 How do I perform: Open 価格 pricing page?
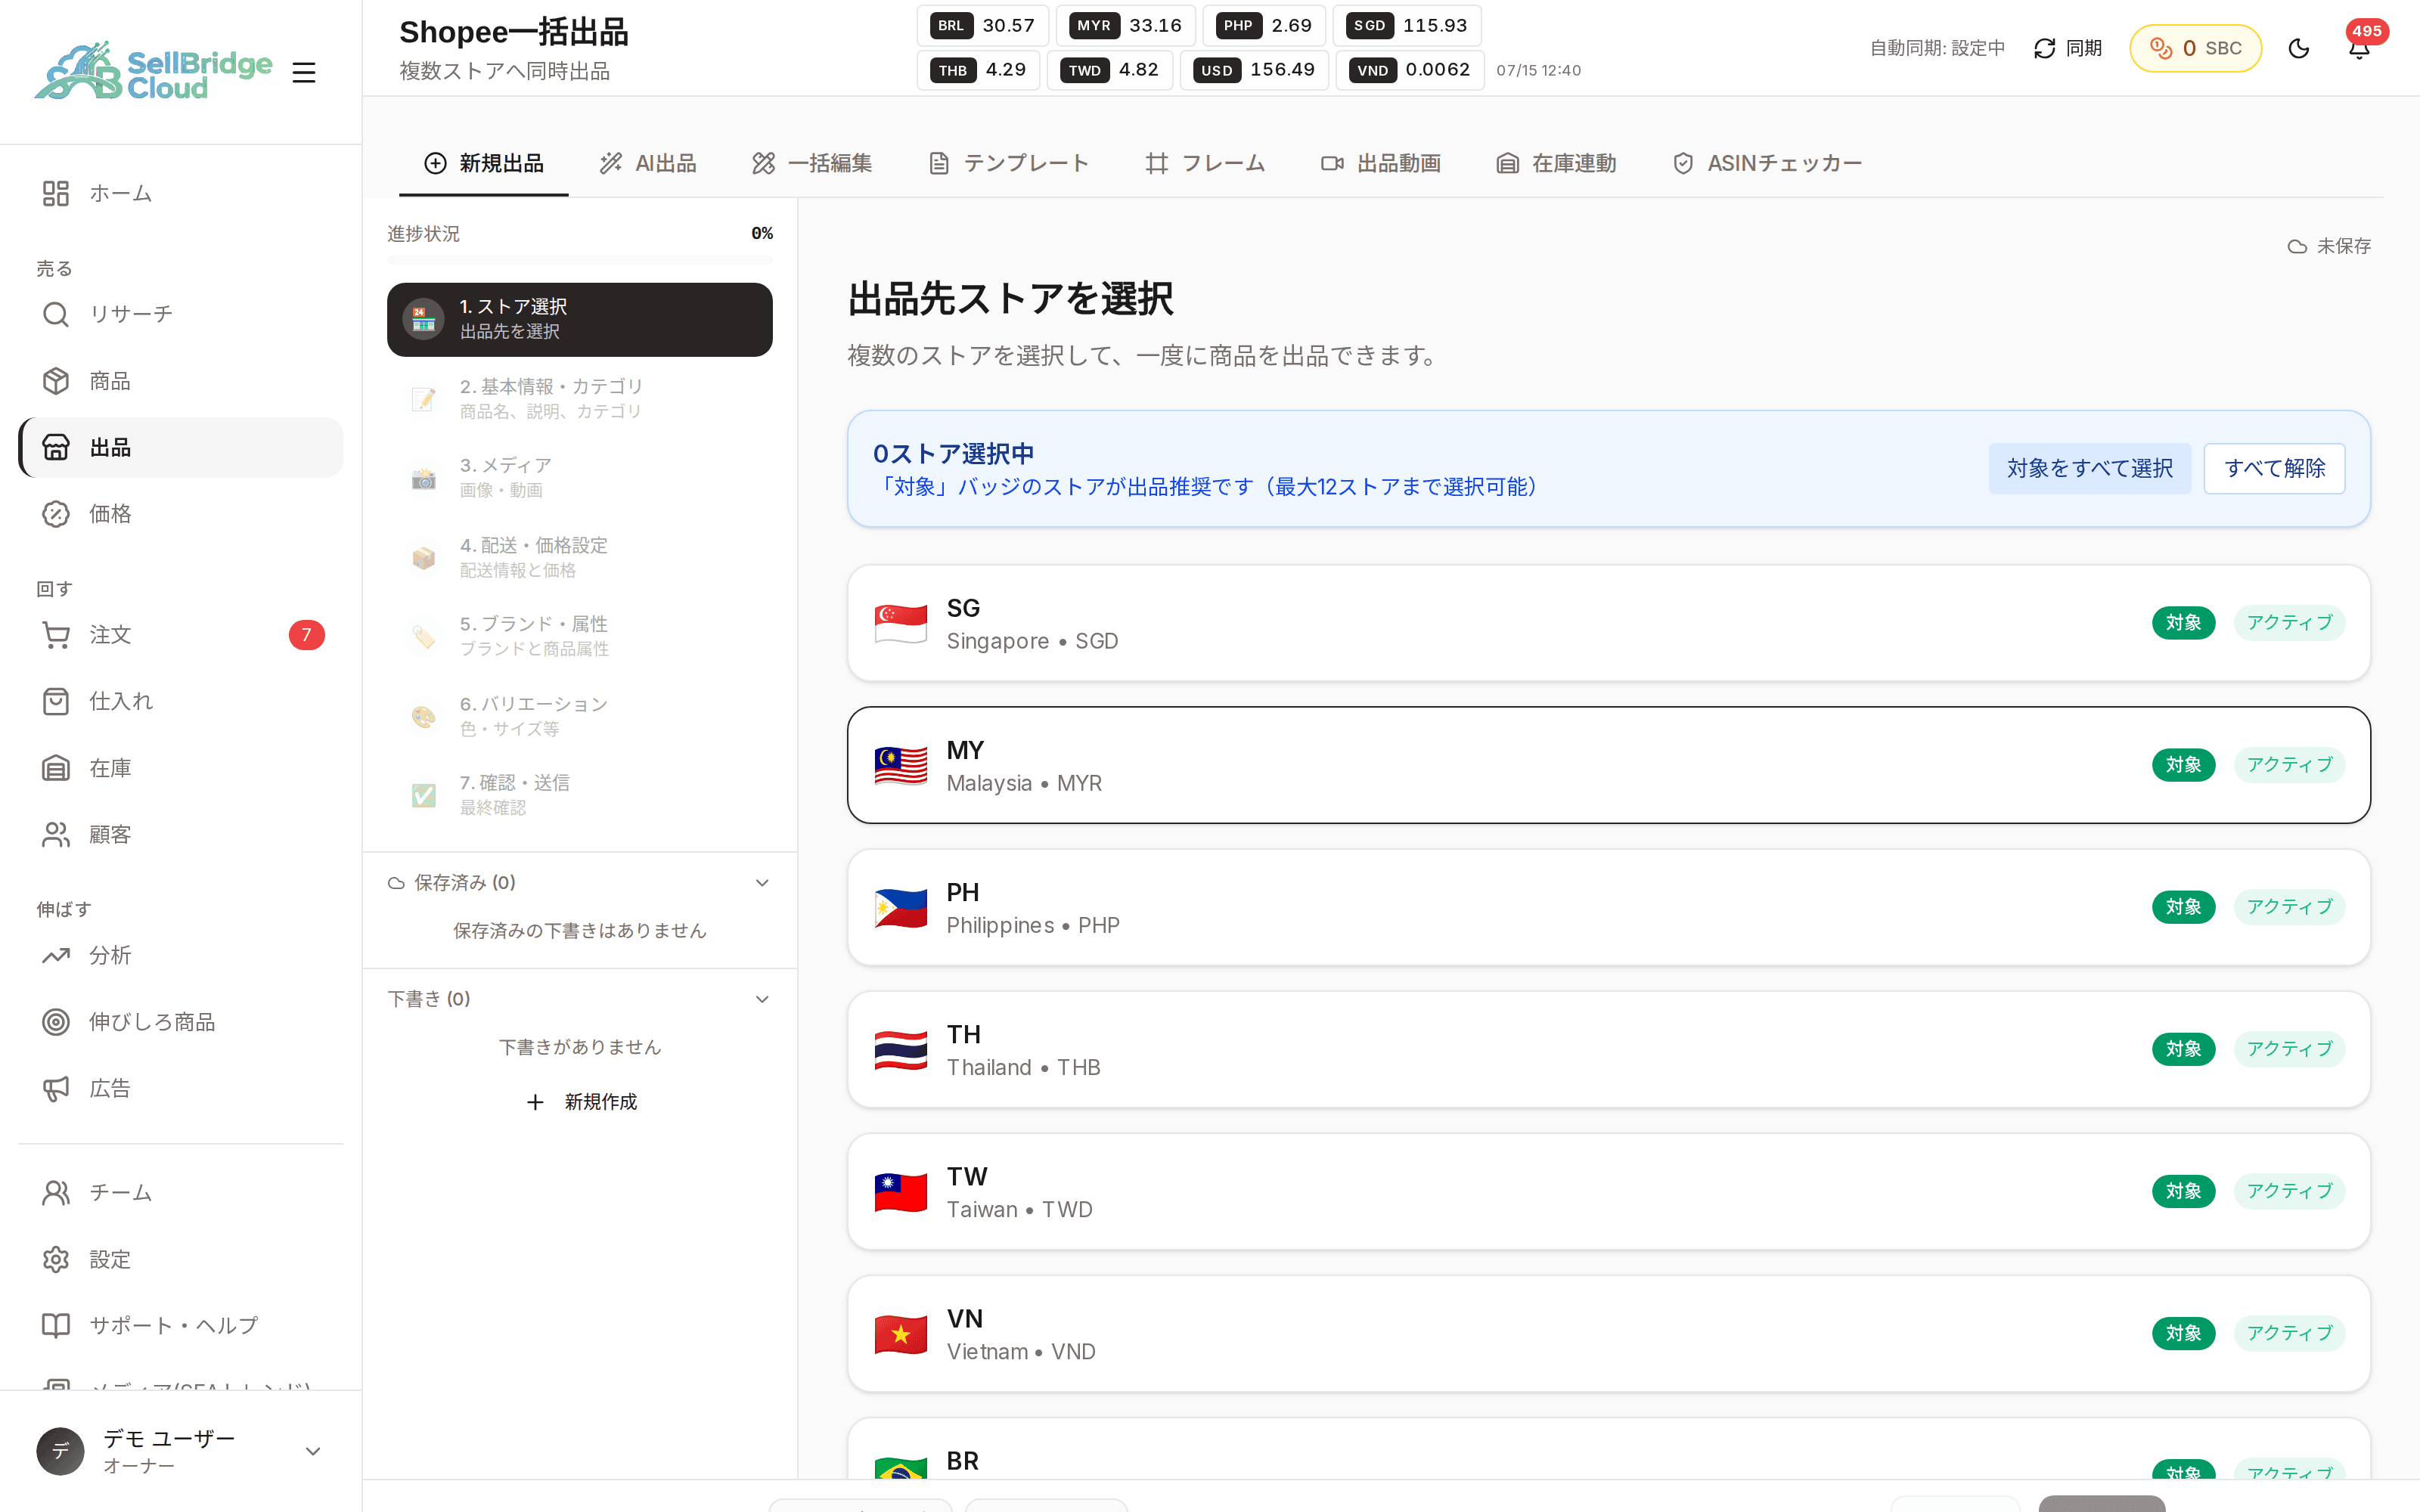click(x=181, y=514)
